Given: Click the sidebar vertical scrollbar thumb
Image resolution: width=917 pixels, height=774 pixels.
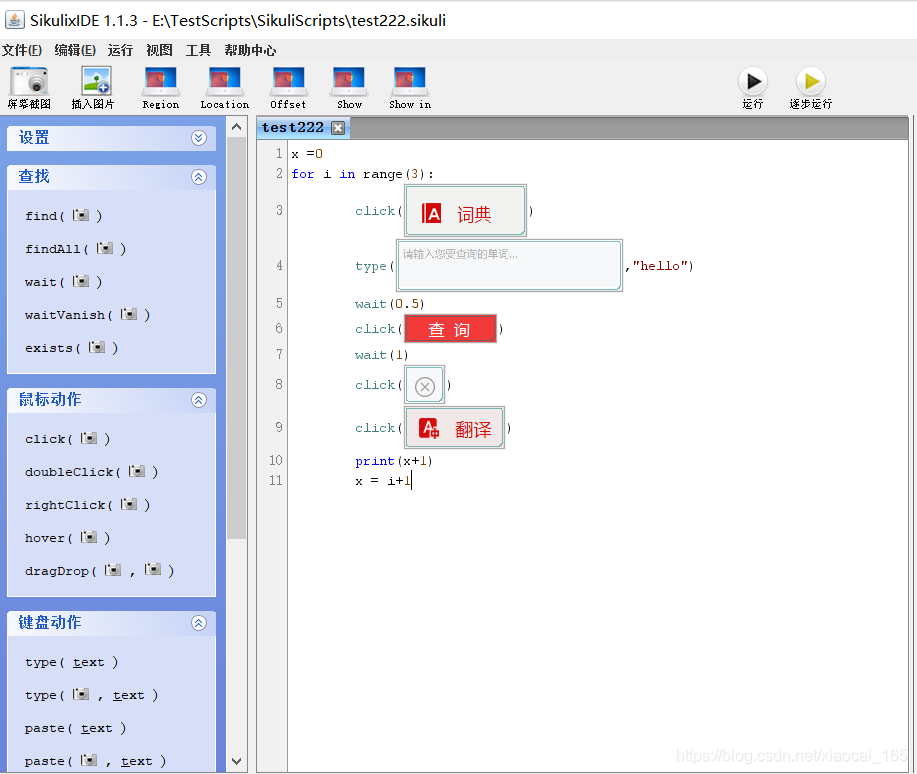Looking at the screenshot, I should pos(236,338).
